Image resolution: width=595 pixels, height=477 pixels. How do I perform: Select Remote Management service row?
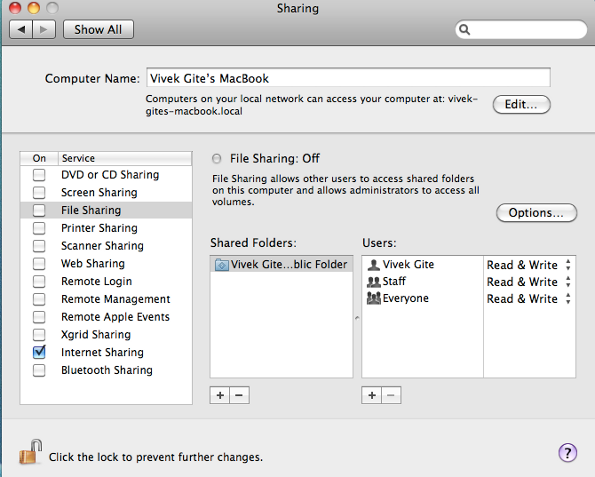pyautogui.click(x=106, y=299)
